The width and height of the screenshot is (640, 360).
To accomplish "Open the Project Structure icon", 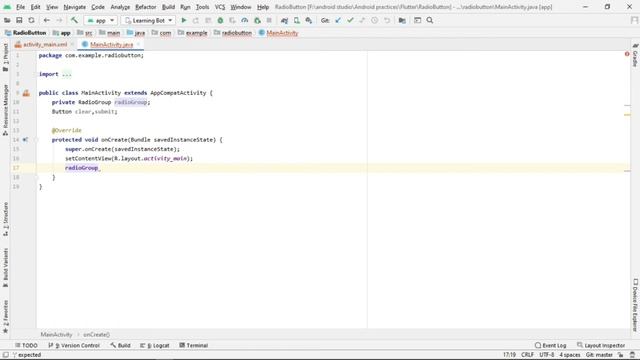I will [x=402, y=20].
